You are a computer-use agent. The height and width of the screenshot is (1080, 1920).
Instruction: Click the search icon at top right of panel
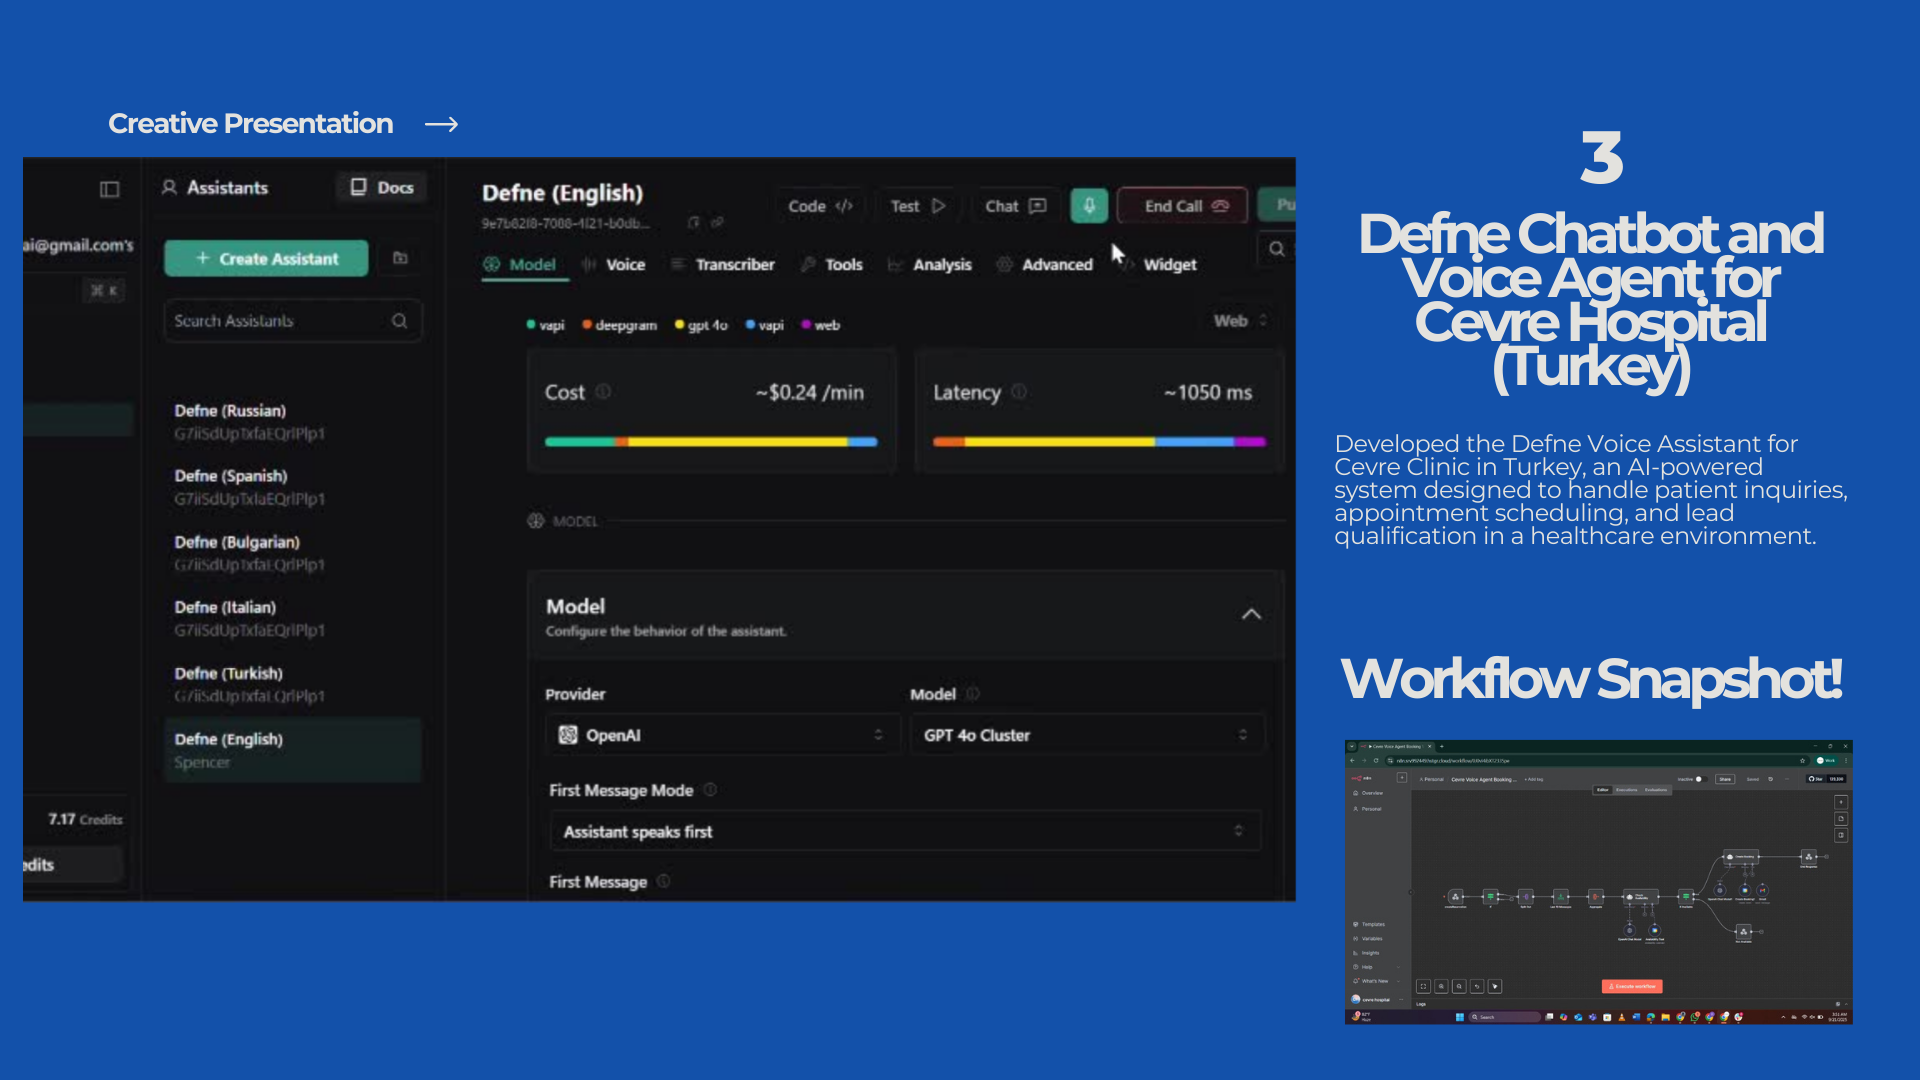1277,249
